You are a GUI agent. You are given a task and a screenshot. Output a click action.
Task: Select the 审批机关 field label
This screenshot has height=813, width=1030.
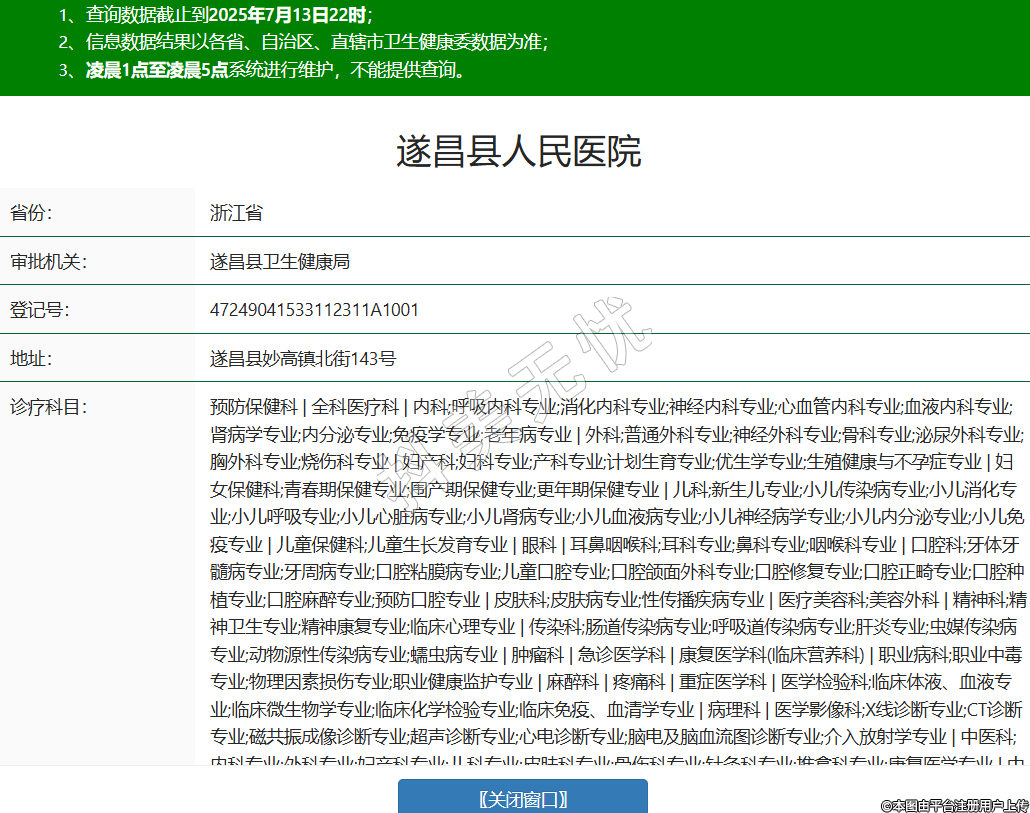tap(48, 262)
